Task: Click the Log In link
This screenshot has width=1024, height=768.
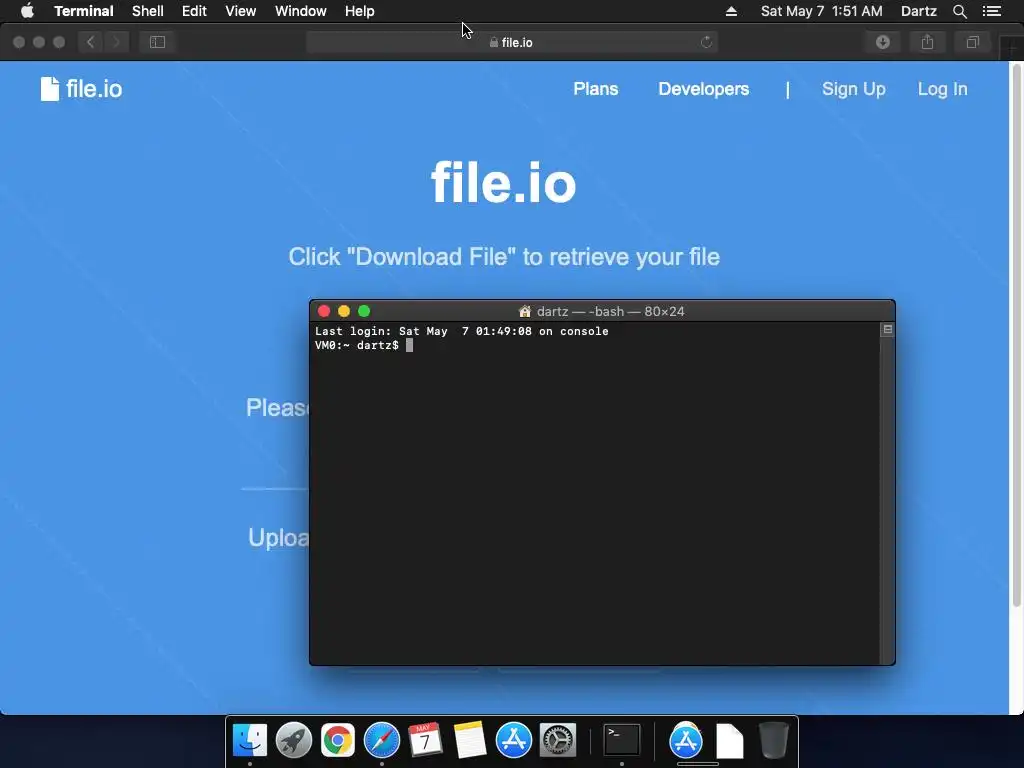Action: [942, 89]
